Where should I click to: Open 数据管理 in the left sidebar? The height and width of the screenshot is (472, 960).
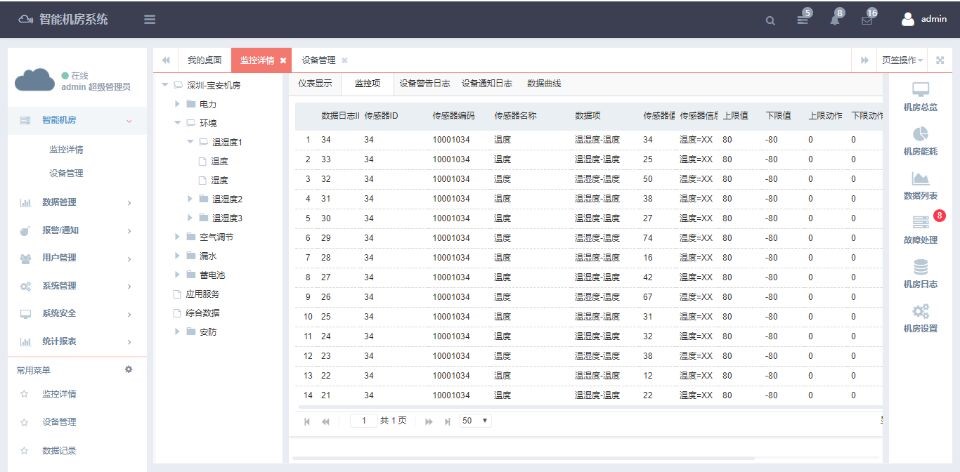60,202
